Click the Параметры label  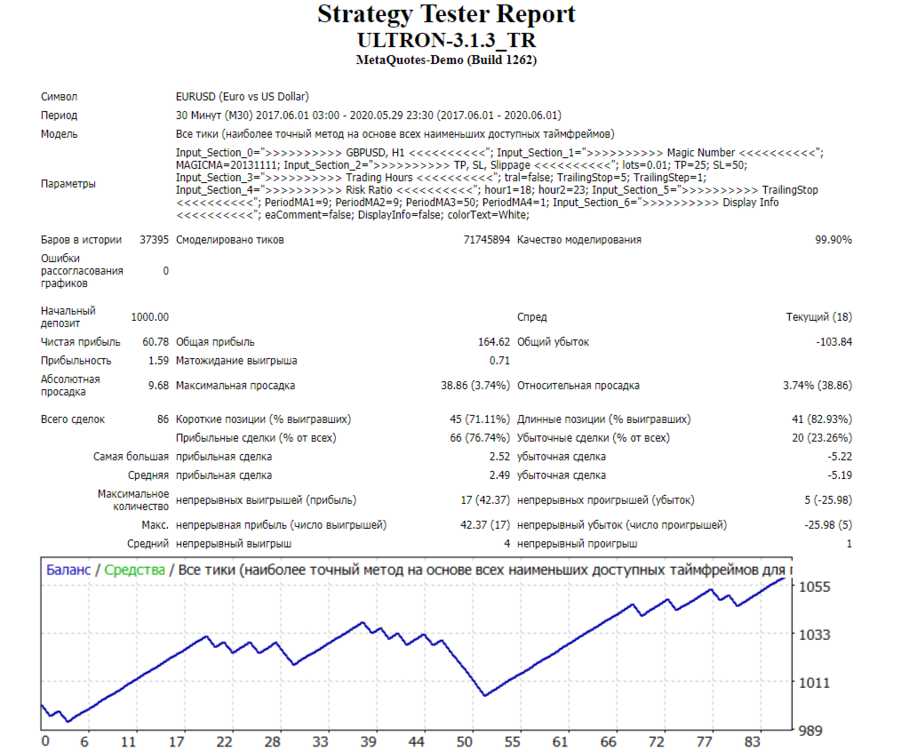(x=68, y=184)
